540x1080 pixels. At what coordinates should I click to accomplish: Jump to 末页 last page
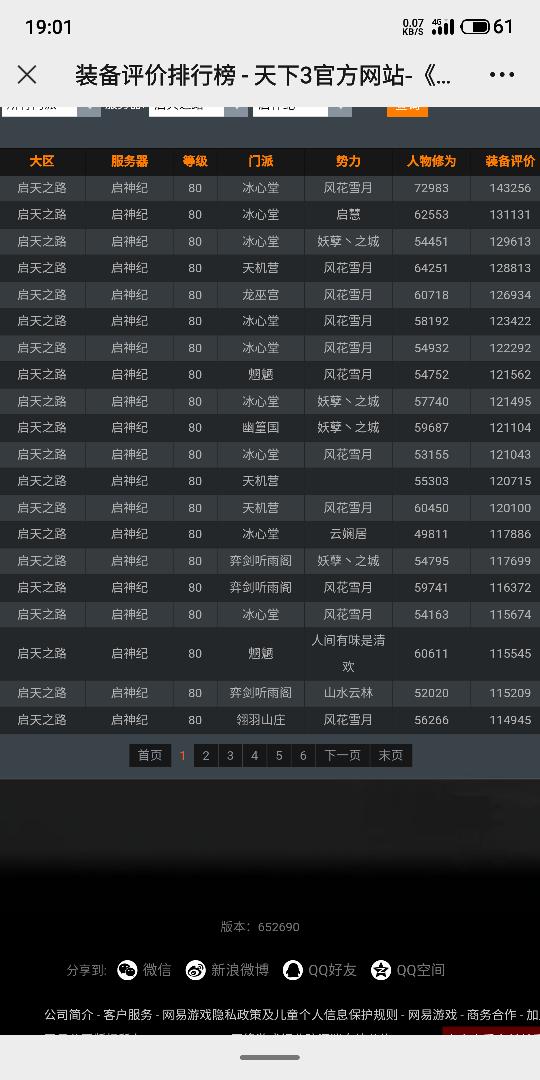click(391, 756)
